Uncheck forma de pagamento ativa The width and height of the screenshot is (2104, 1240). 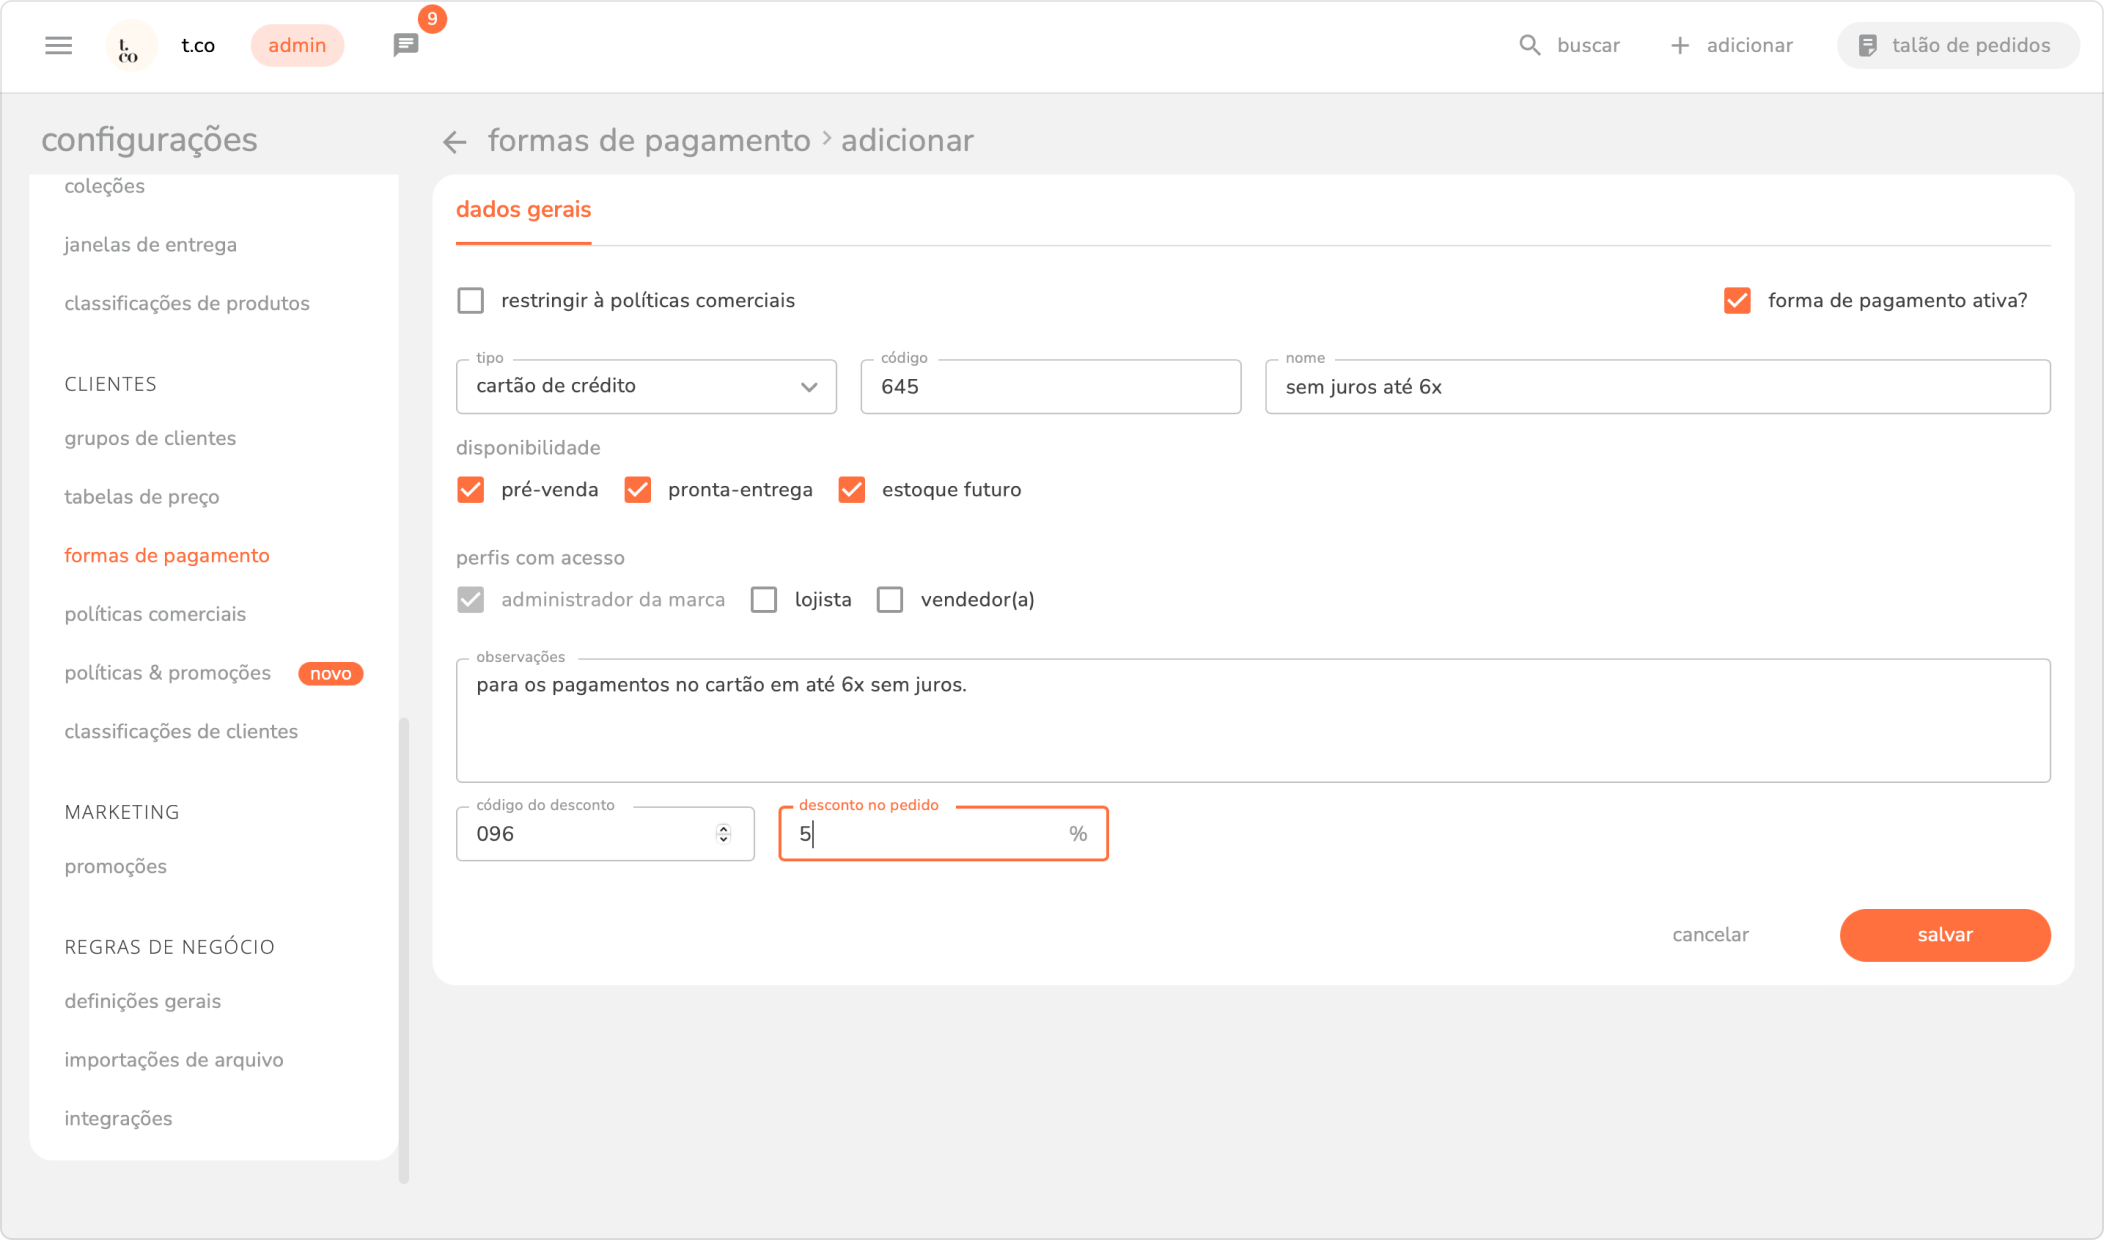point(1737,300)
